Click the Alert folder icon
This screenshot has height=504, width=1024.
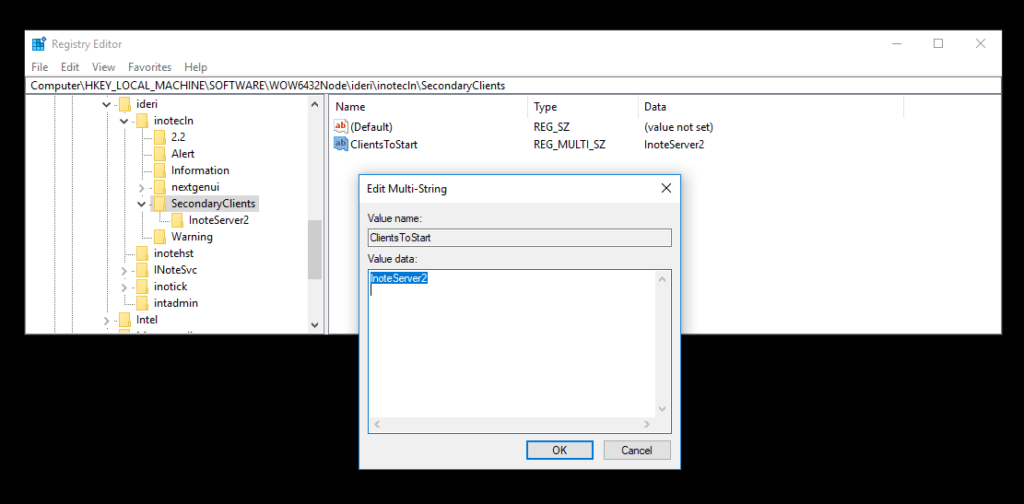(159, 153)
